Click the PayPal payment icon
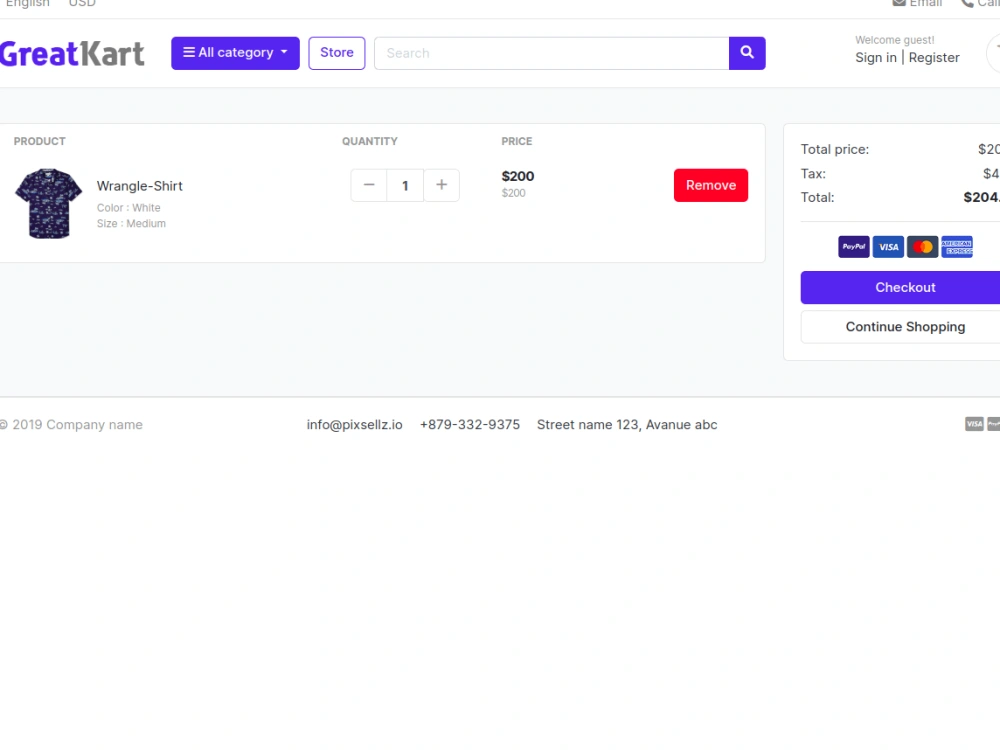This screenshot has height=750, width=1000. [x=854, y=247]
